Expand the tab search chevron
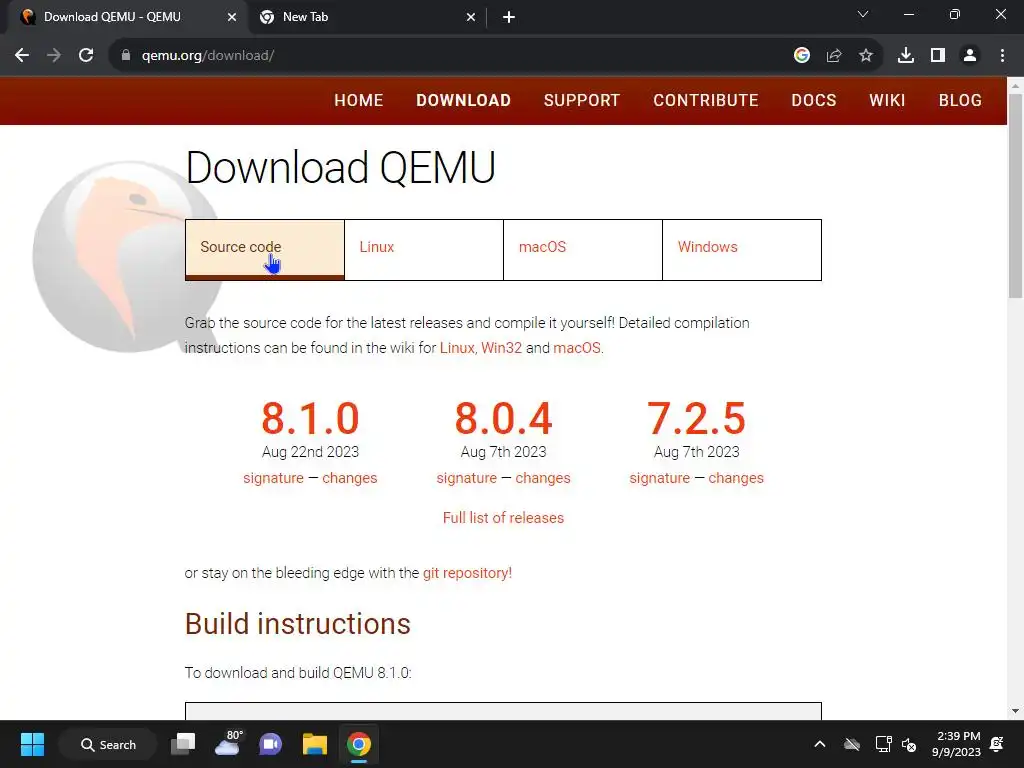Viewport: 1024px width, 768px height. pos(863,14)
